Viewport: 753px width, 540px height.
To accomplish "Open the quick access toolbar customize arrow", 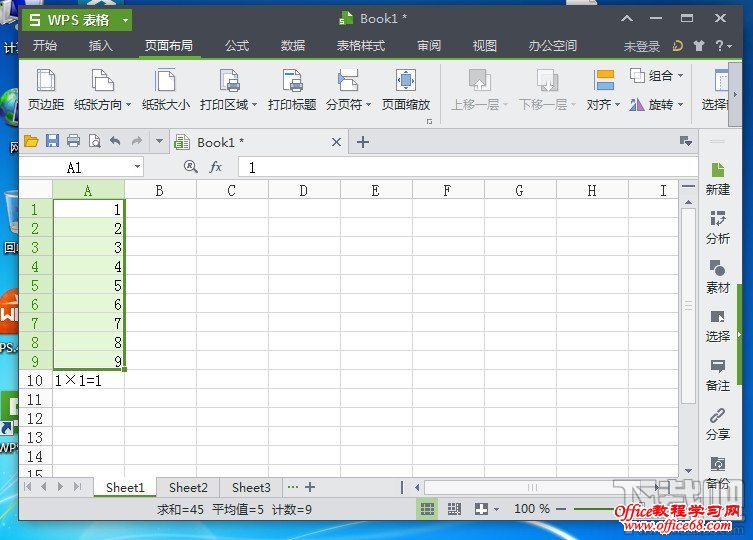I will tap(159, 141).
